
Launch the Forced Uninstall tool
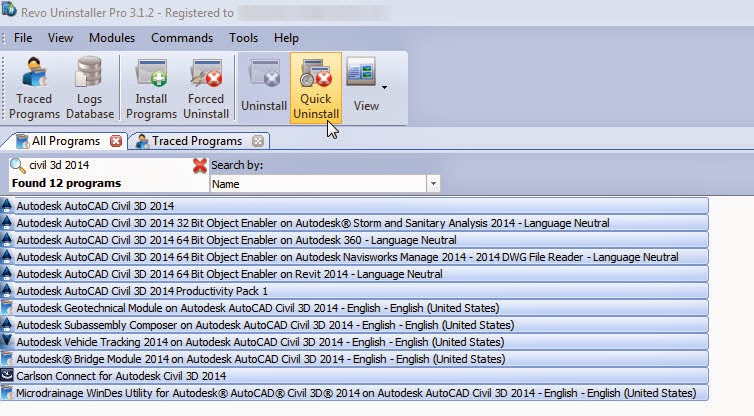pos(206,88)
